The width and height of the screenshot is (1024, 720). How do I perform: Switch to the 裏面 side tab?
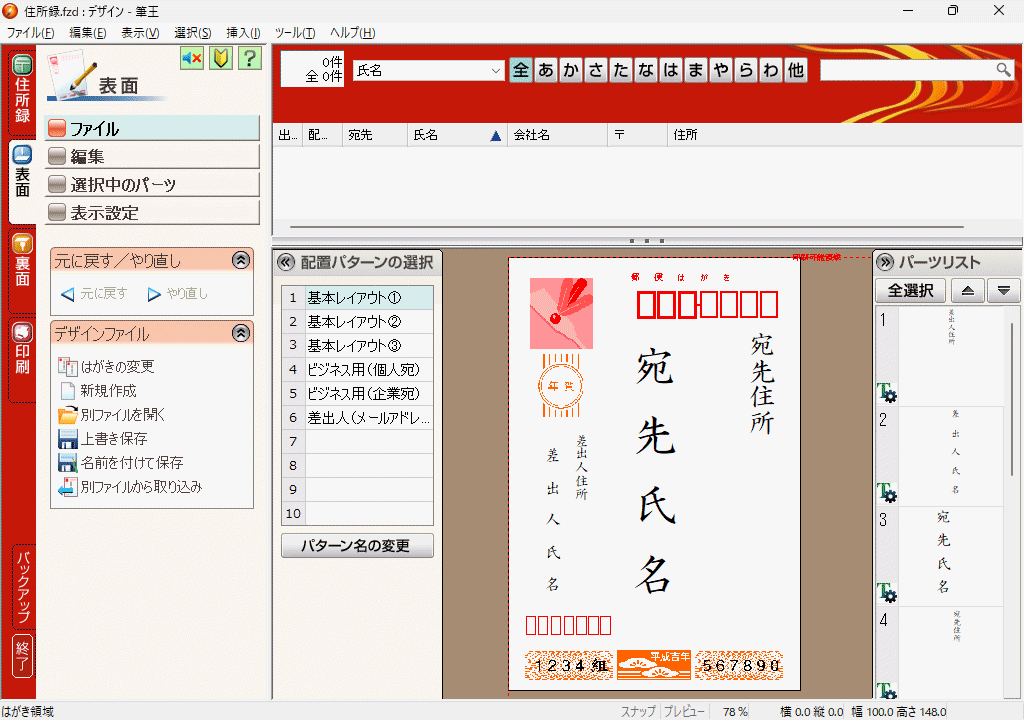(x=22, y=262)
